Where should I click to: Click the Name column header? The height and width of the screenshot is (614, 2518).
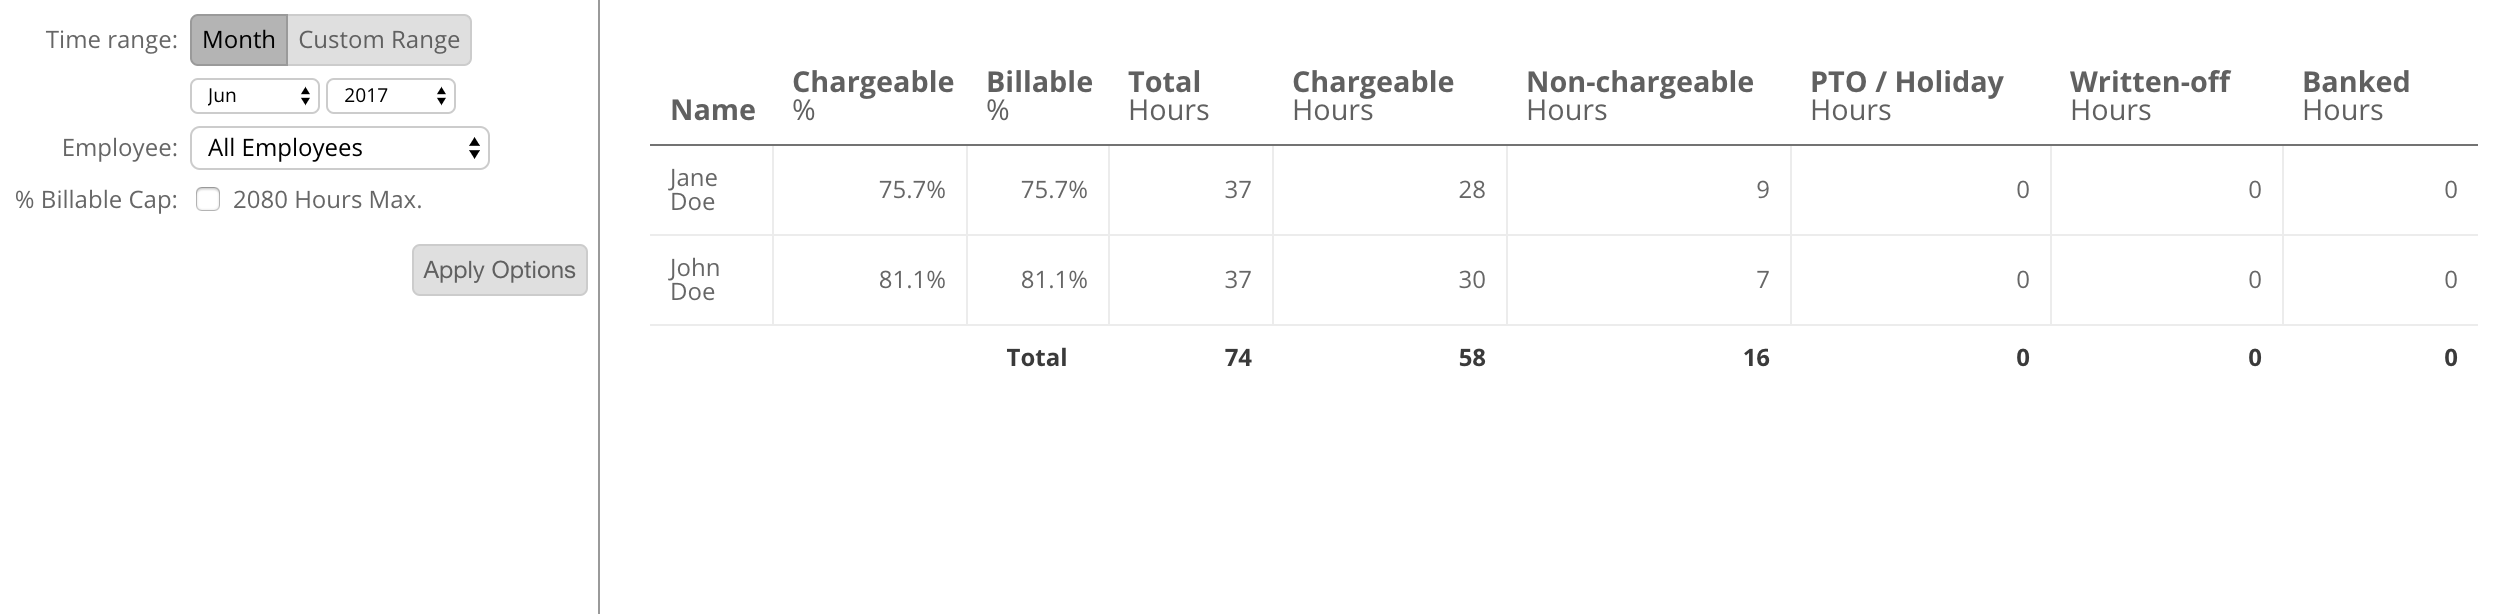(713, 110)
